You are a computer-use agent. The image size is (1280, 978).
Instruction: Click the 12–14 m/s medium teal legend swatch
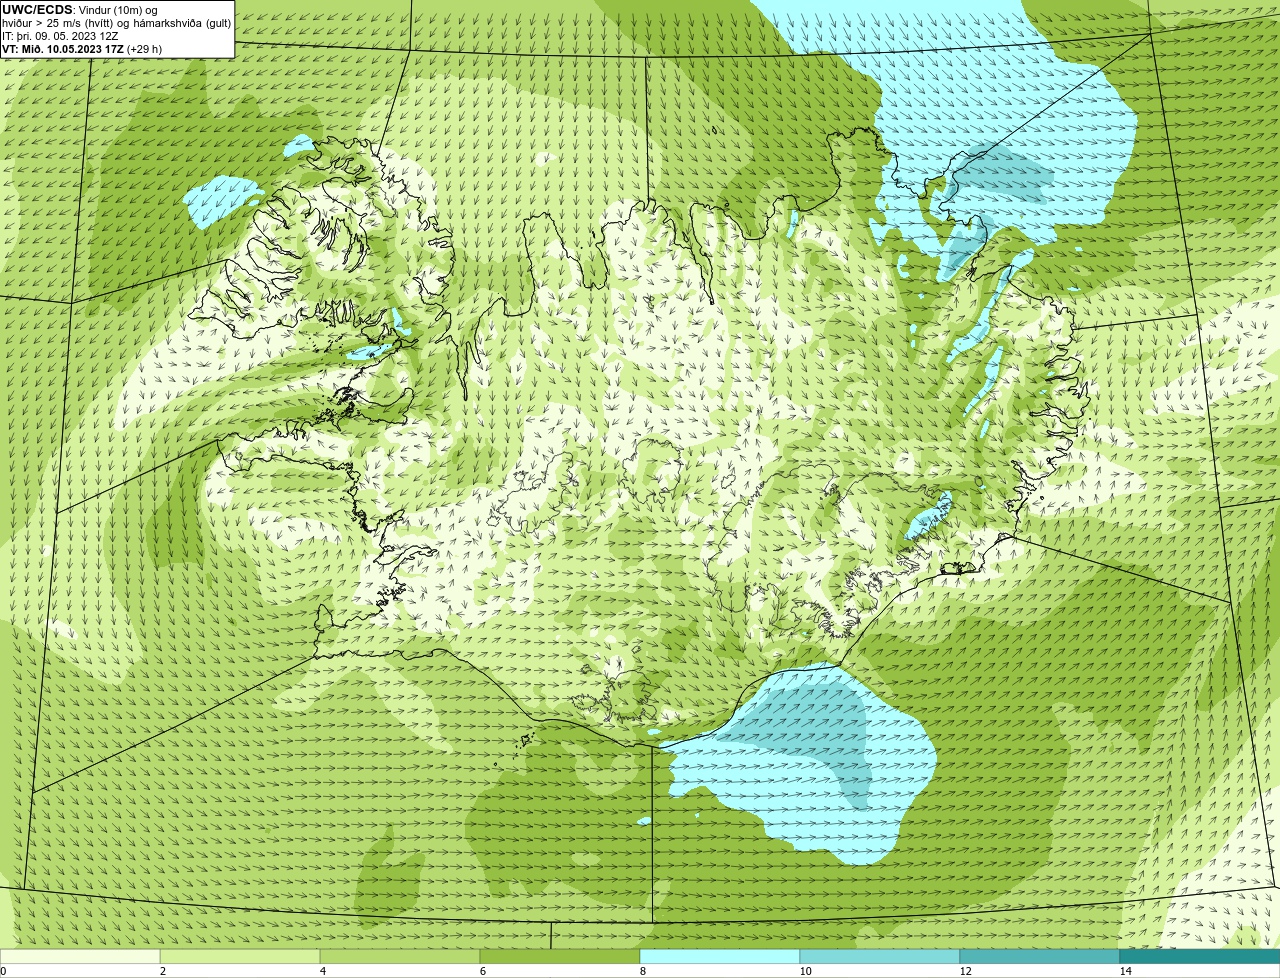tap(1040, 956)
